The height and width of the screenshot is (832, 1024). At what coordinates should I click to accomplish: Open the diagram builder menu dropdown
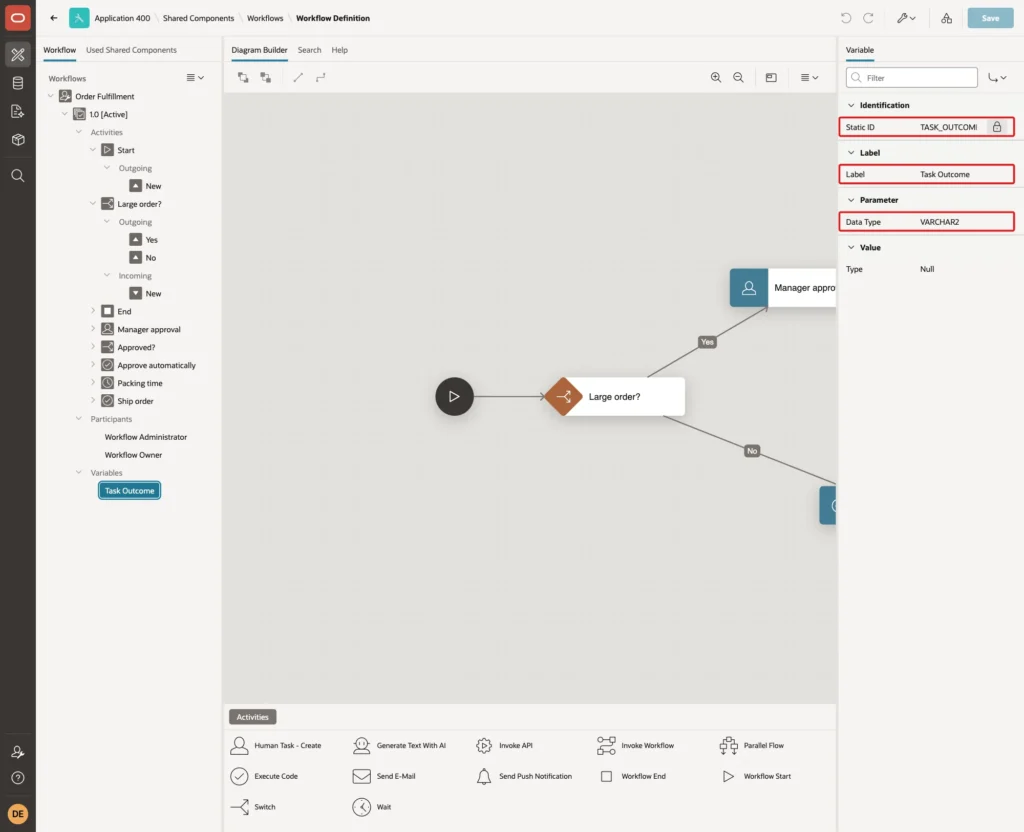809,78
